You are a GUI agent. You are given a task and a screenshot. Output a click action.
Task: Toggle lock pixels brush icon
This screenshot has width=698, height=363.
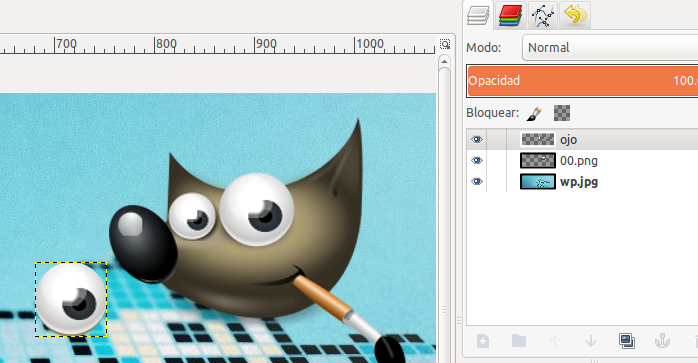point(534,113)
